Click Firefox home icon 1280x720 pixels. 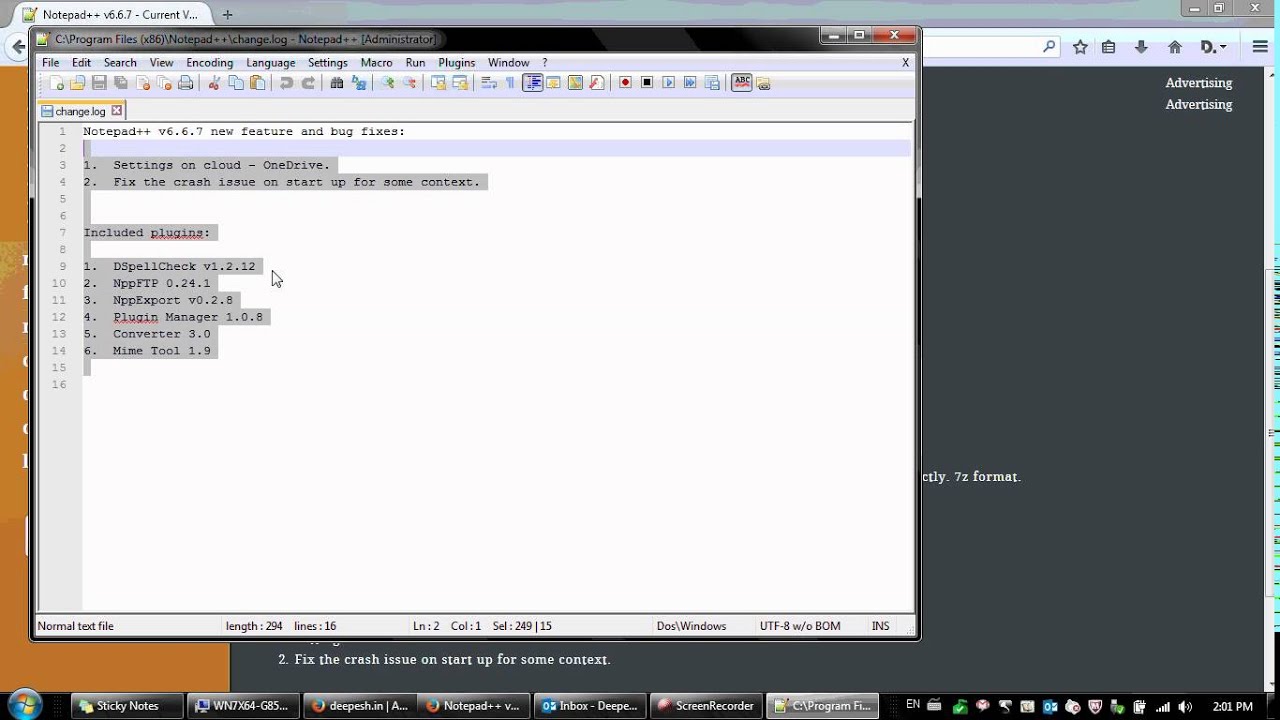coord(1175,47)
